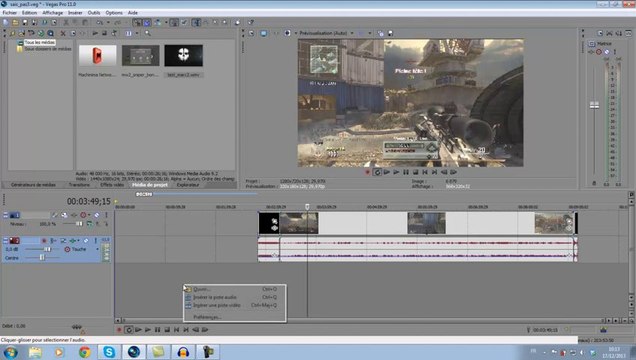Click the Open project folder icon

tap(15, 22)
